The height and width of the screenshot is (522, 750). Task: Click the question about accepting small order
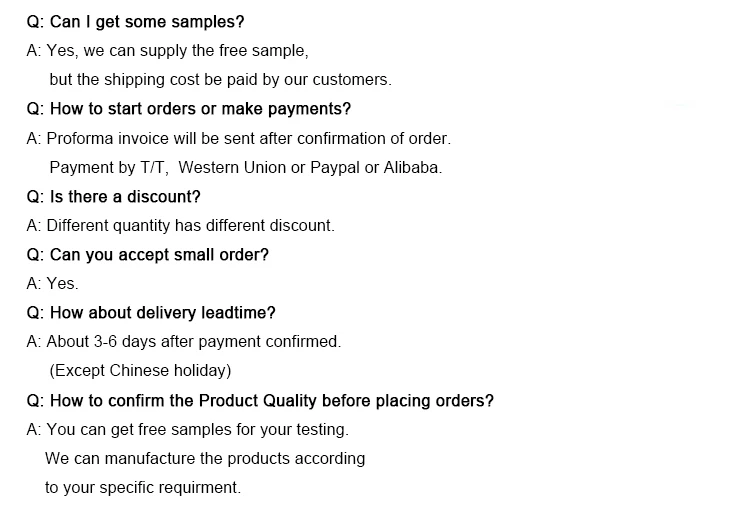coord(147,255)
